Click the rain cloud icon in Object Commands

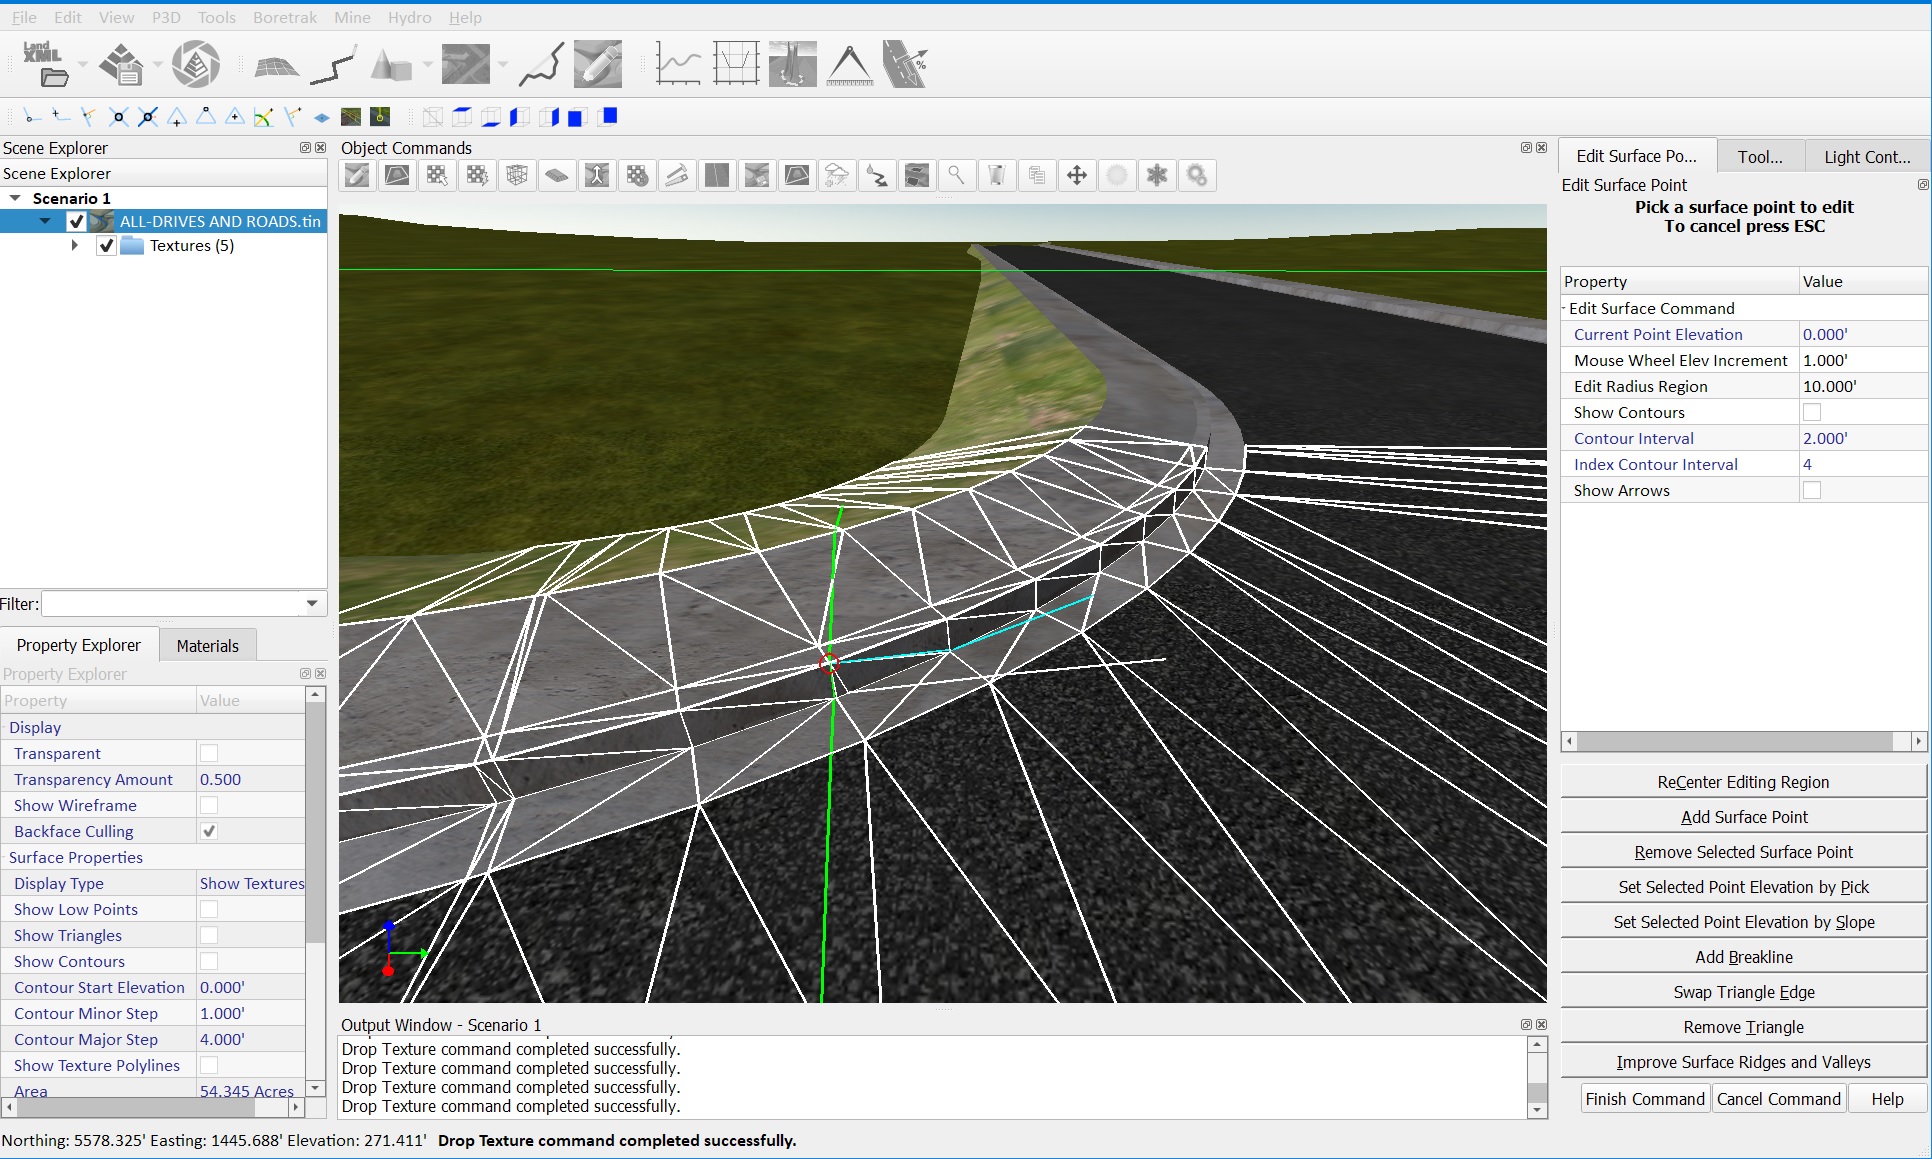(837, 176)
